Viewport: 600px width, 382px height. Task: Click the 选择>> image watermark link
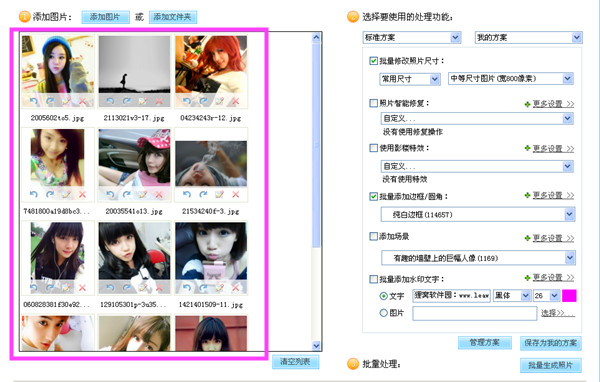click(557, 313)
